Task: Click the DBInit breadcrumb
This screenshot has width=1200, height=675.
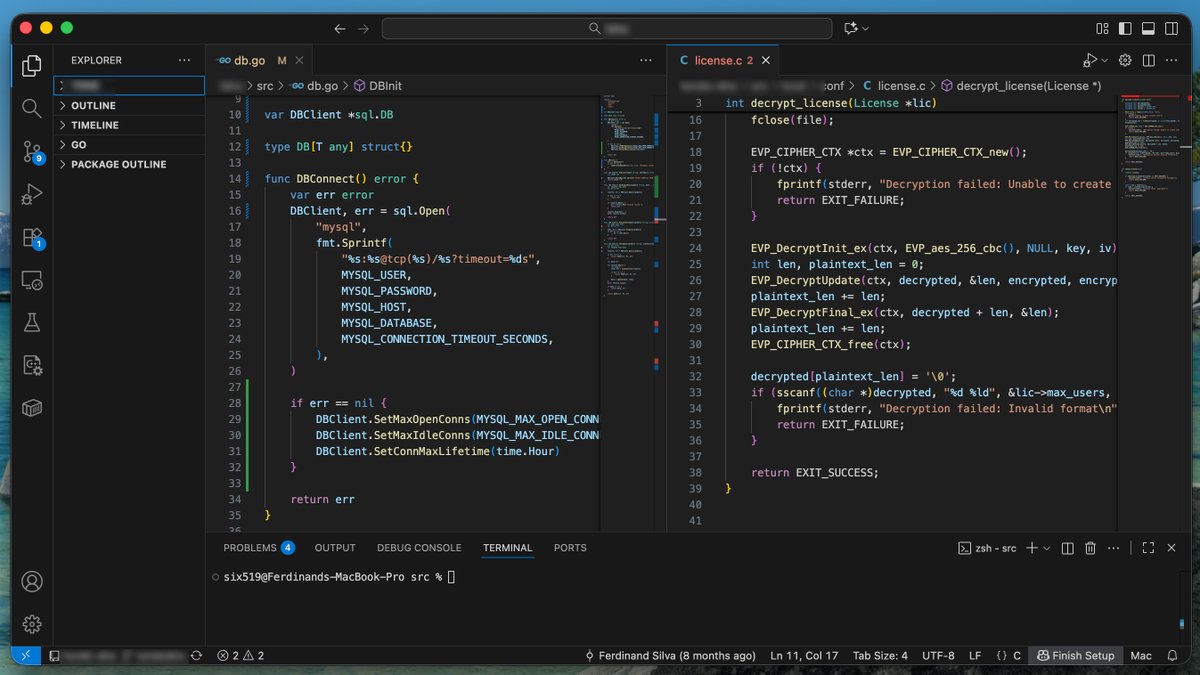Action: [377, 86]
